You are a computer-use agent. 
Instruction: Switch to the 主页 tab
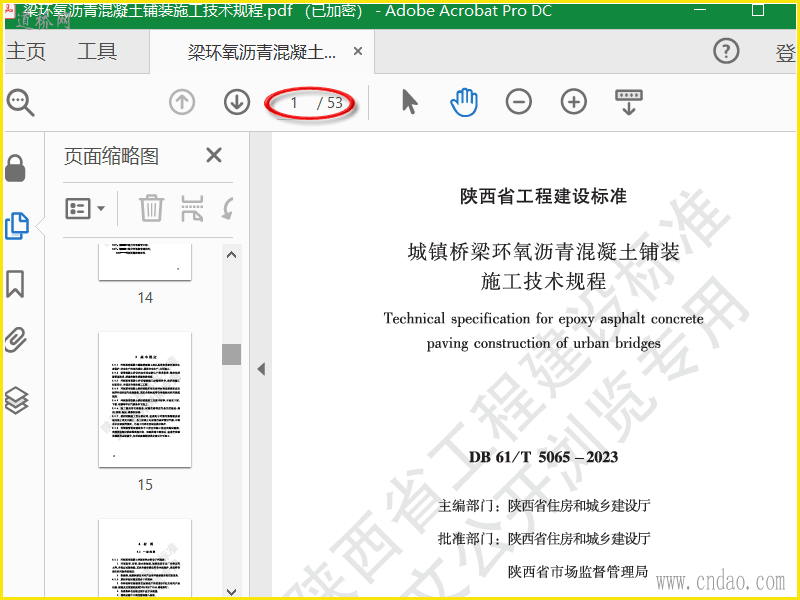(26, 52)
